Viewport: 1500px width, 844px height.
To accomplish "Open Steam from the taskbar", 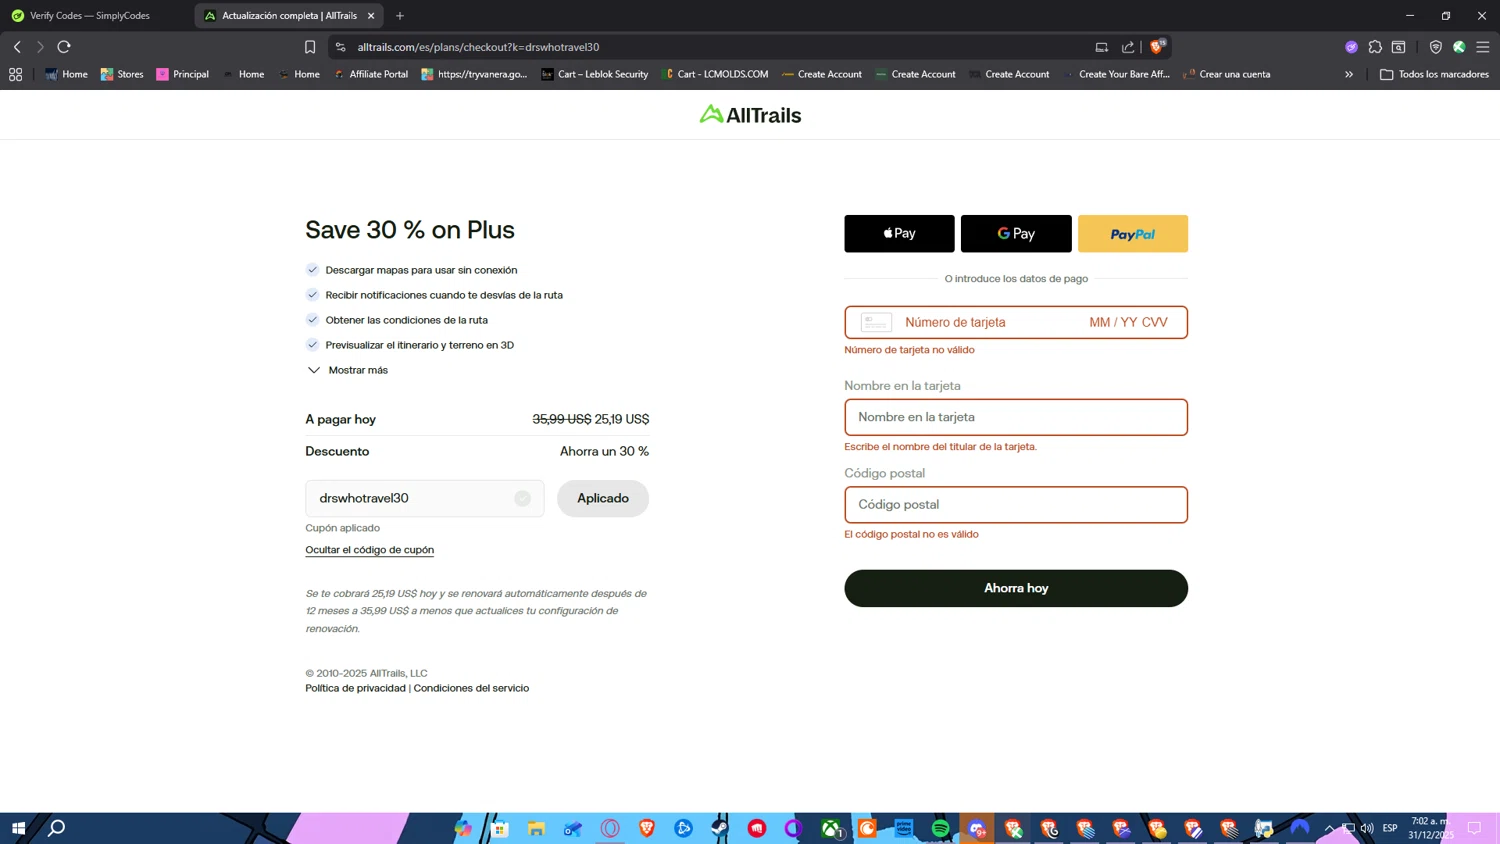I will click(720, 828).
